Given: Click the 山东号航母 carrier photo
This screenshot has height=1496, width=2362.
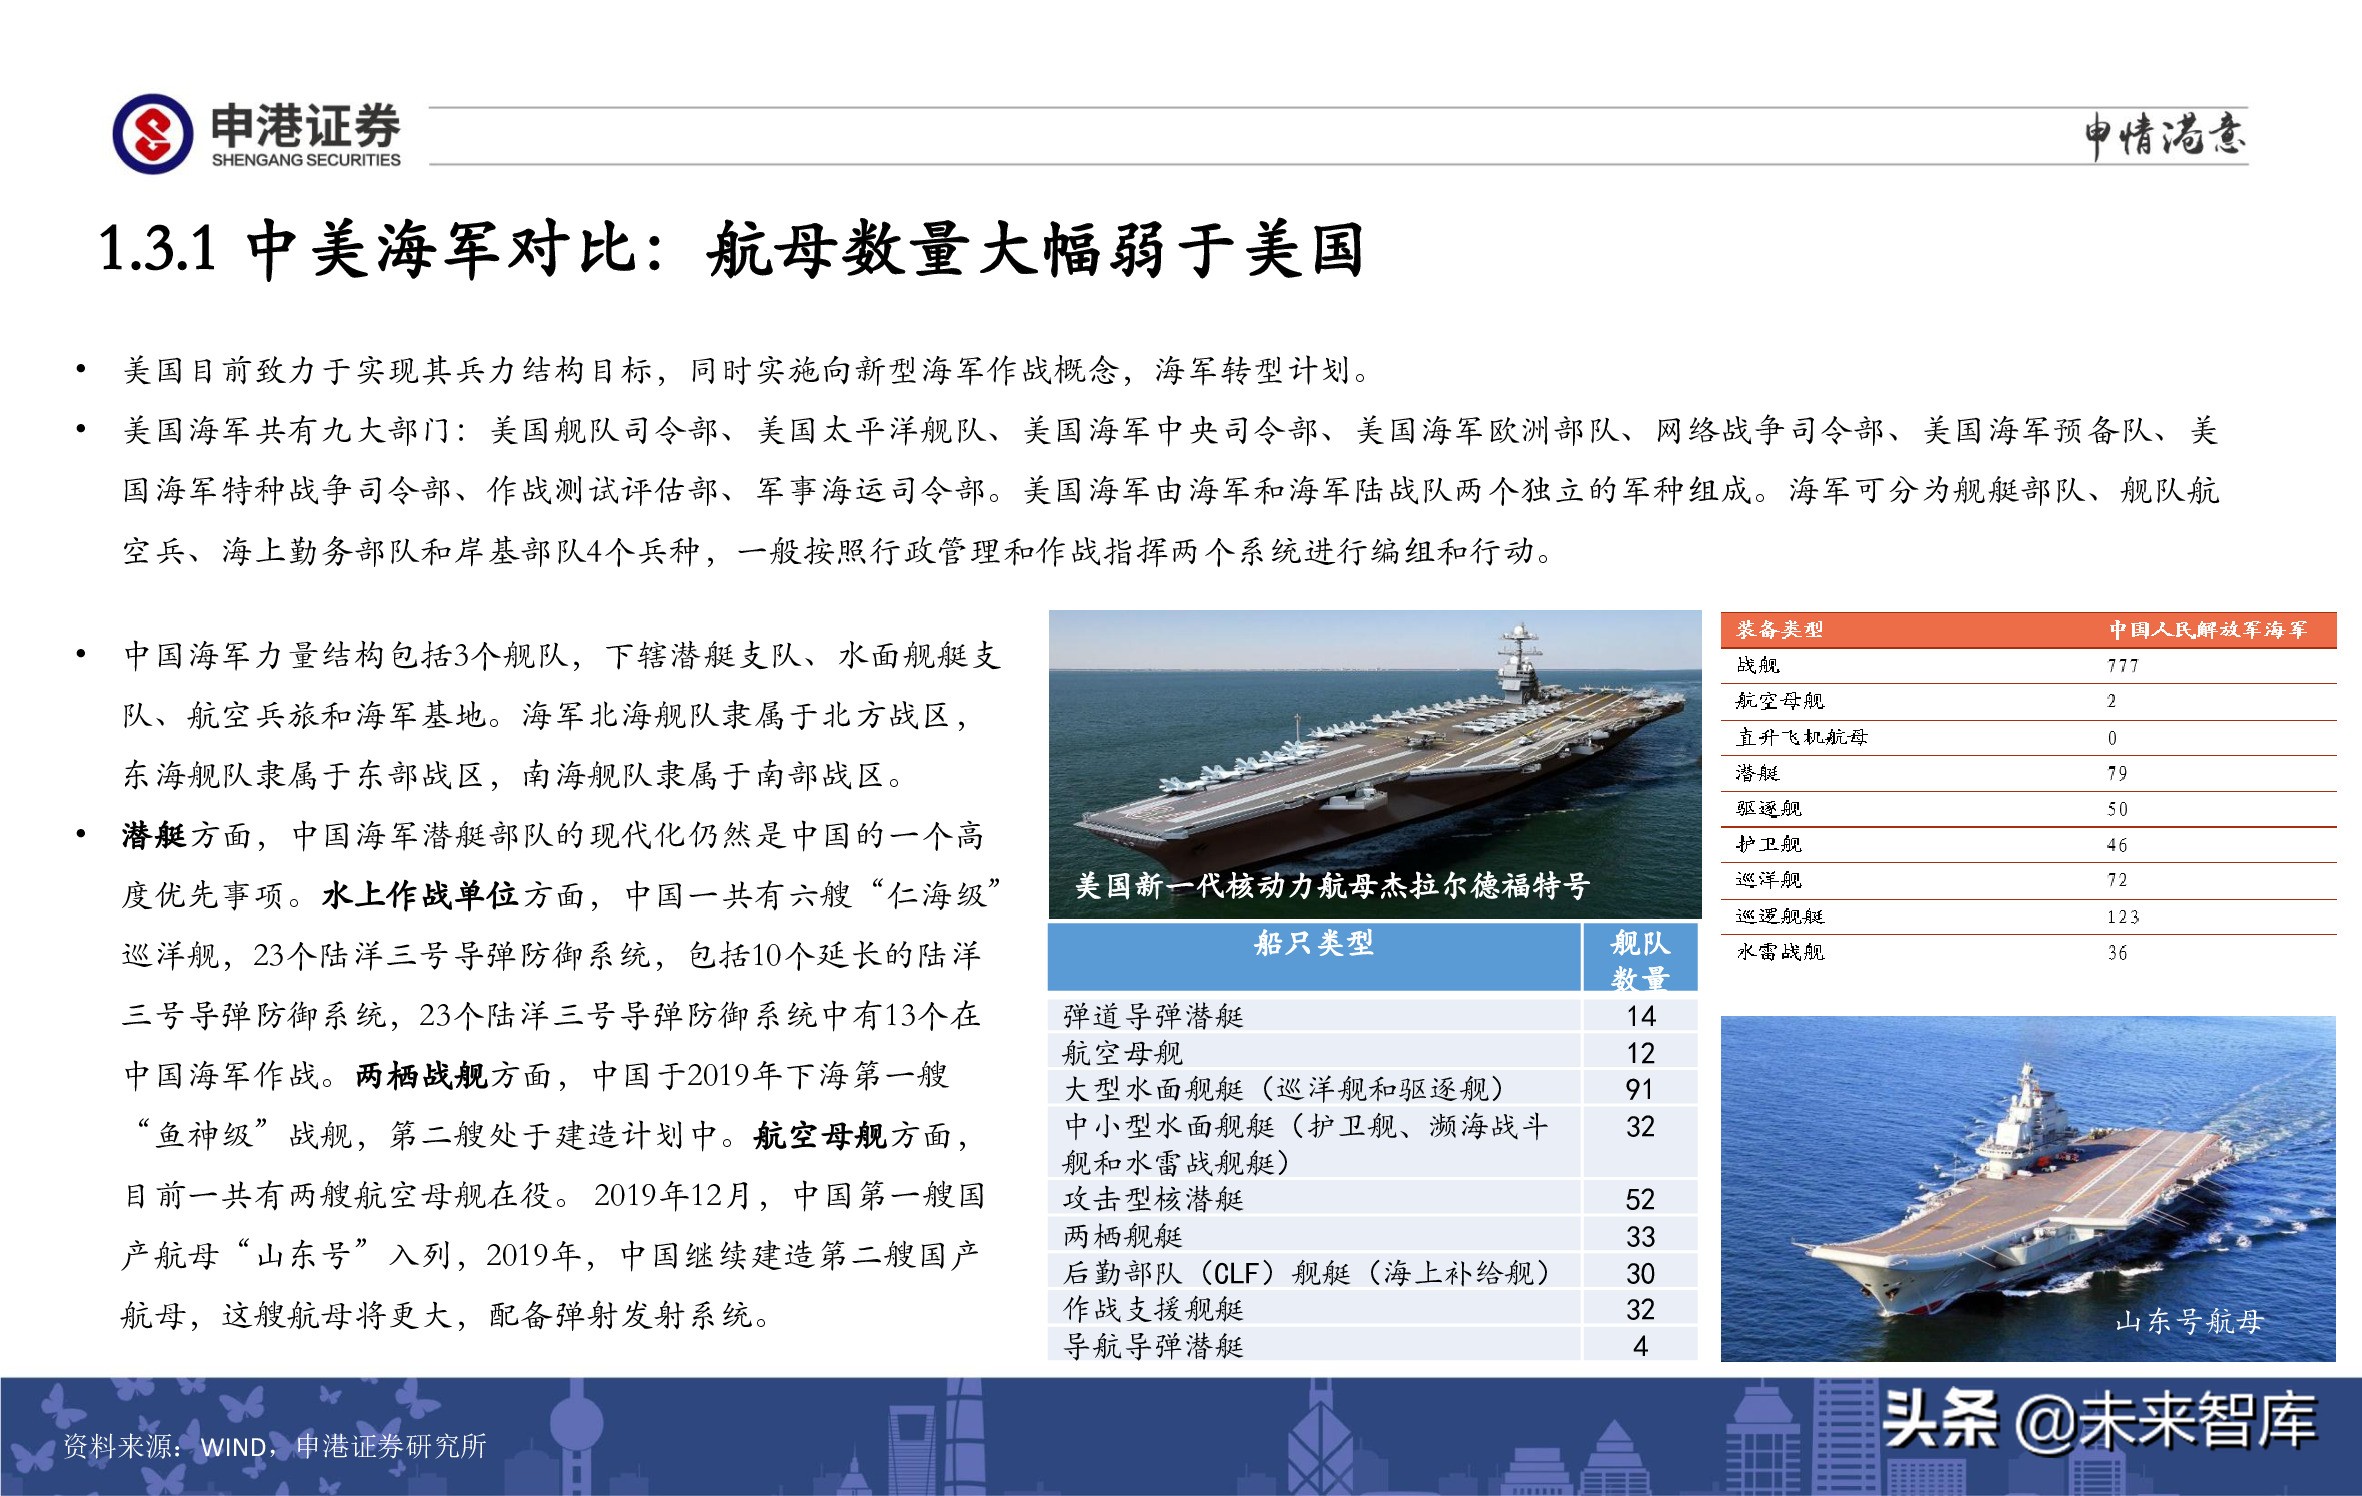Looking at the screenshot, I should tap(2028, 1189).
